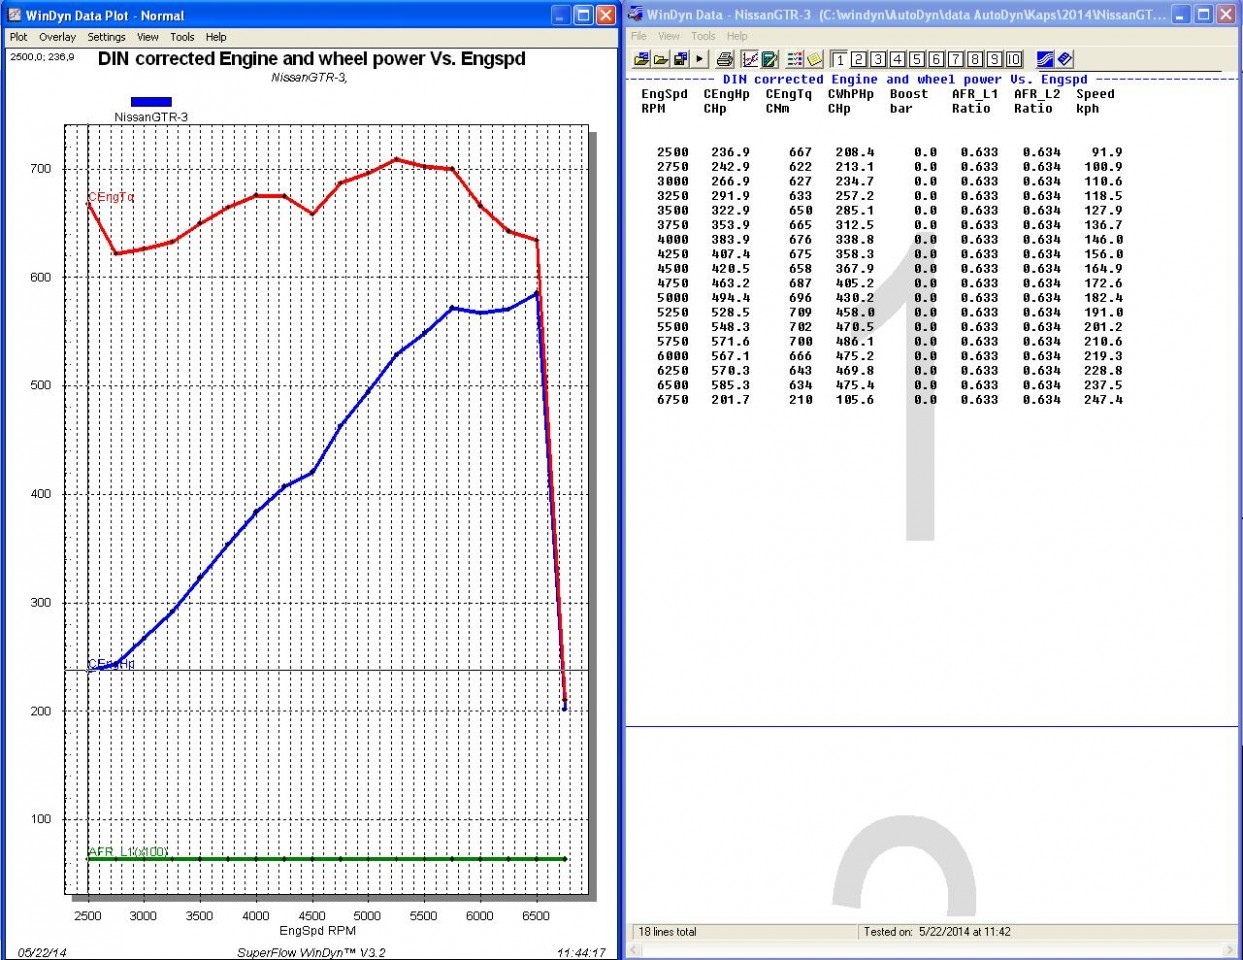Open the Tools menu in WinDyn Data window

click(703, 36)
